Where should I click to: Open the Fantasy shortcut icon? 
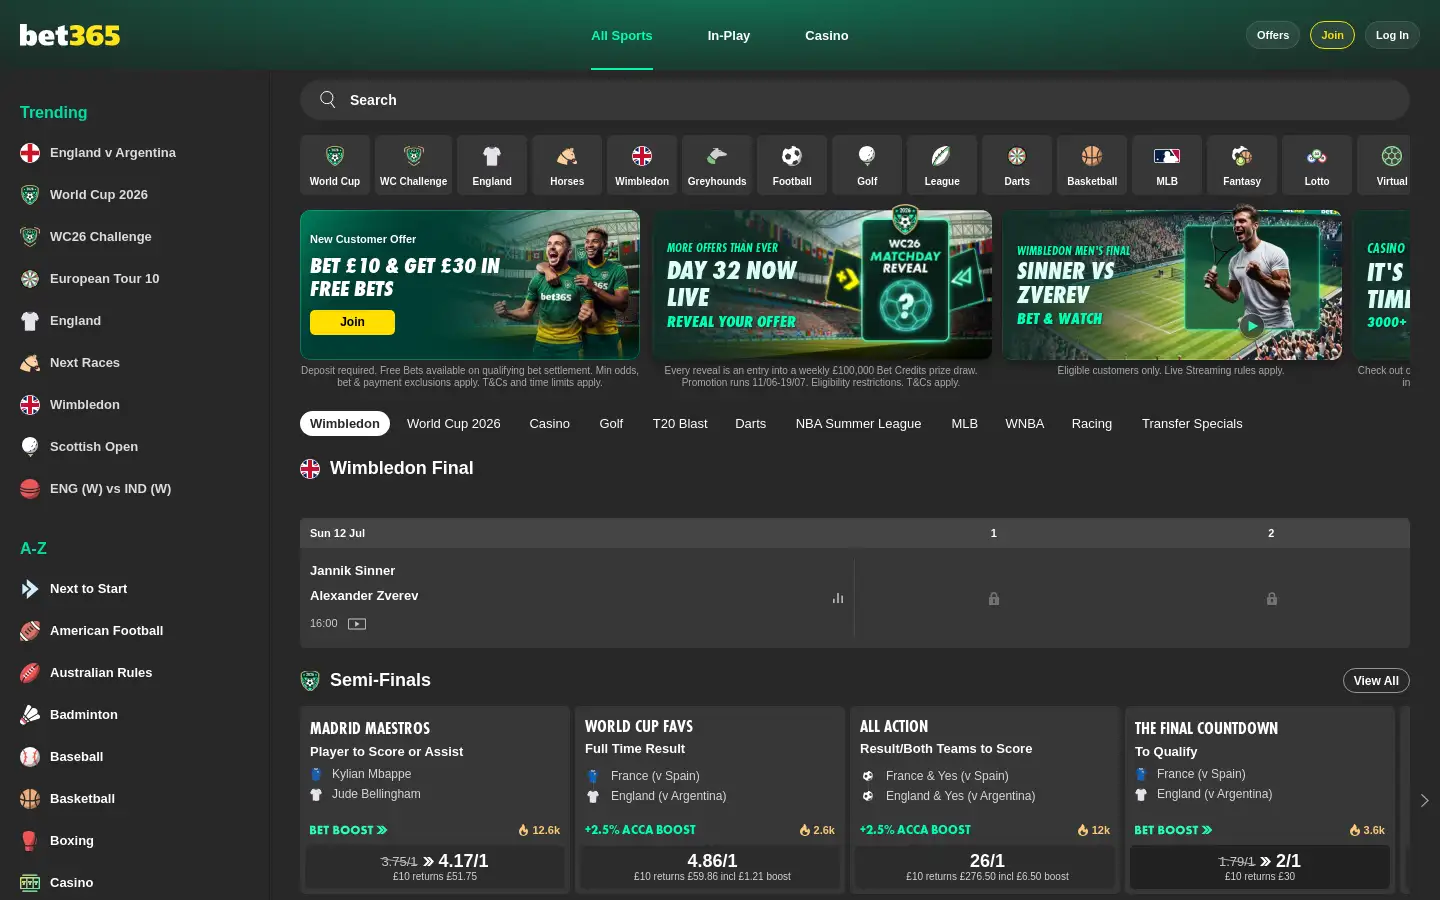click(1242, 165)
